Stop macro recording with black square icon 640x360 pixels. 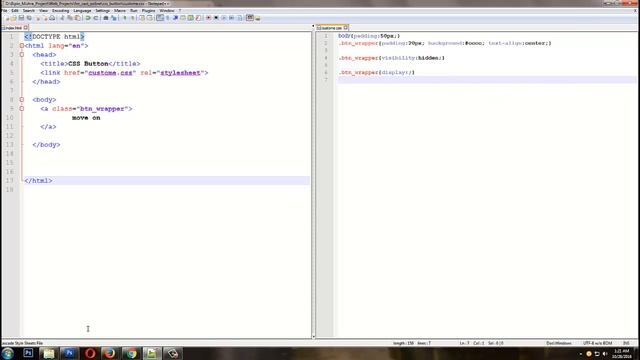pyautogui.click(x=216, y=18)
